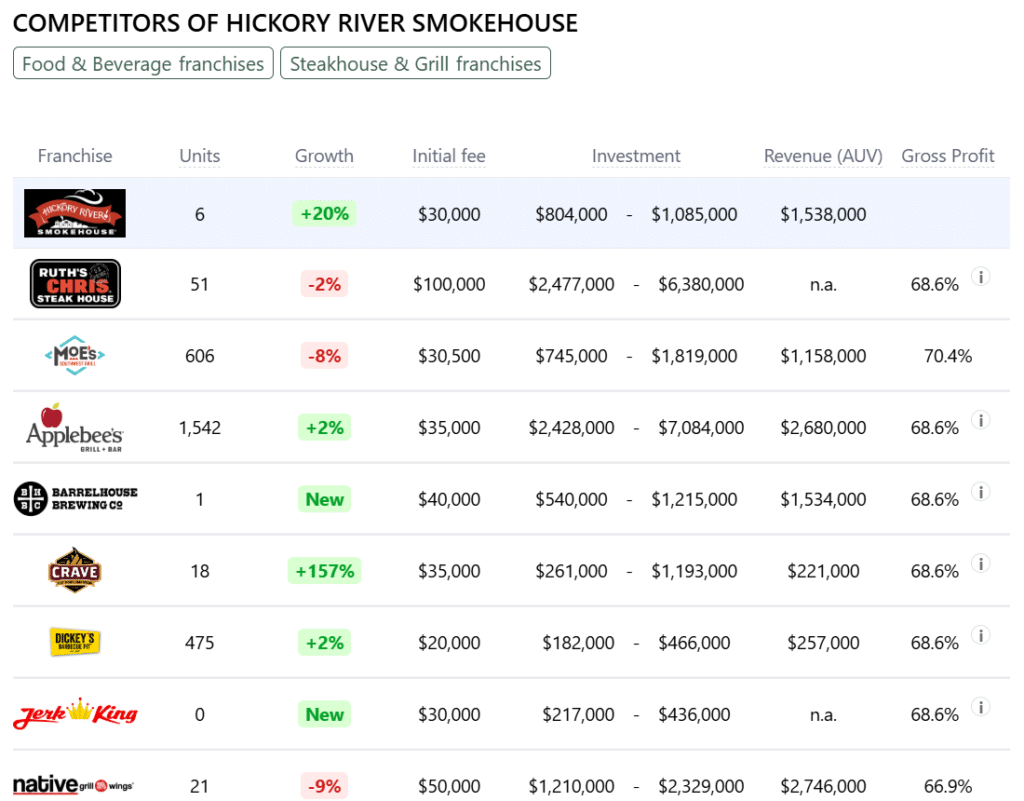Click the $257,000 revenue value
Screen dimensions: 1024x801
click(x=823, y=643)
